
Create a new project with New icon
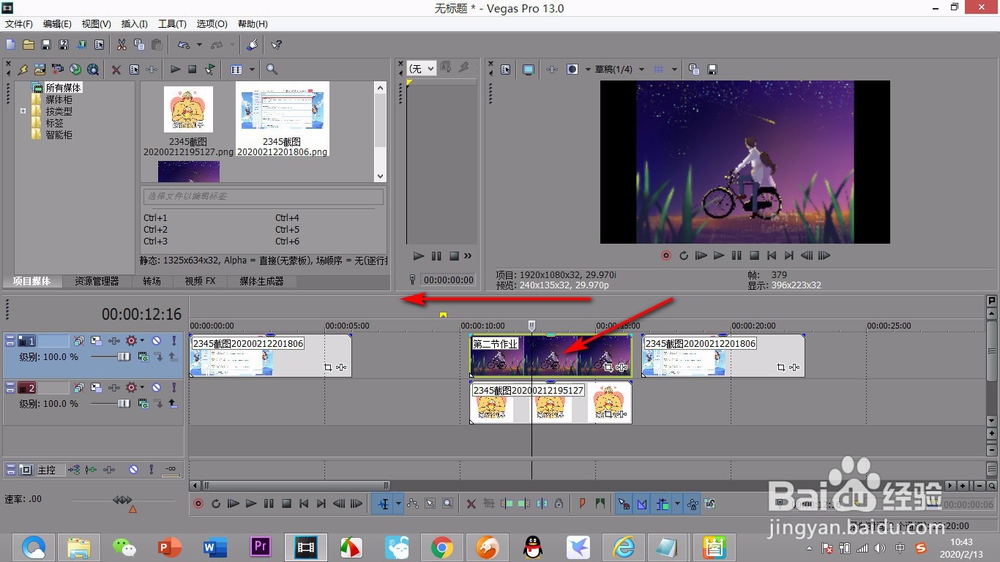tap(11, 45)
